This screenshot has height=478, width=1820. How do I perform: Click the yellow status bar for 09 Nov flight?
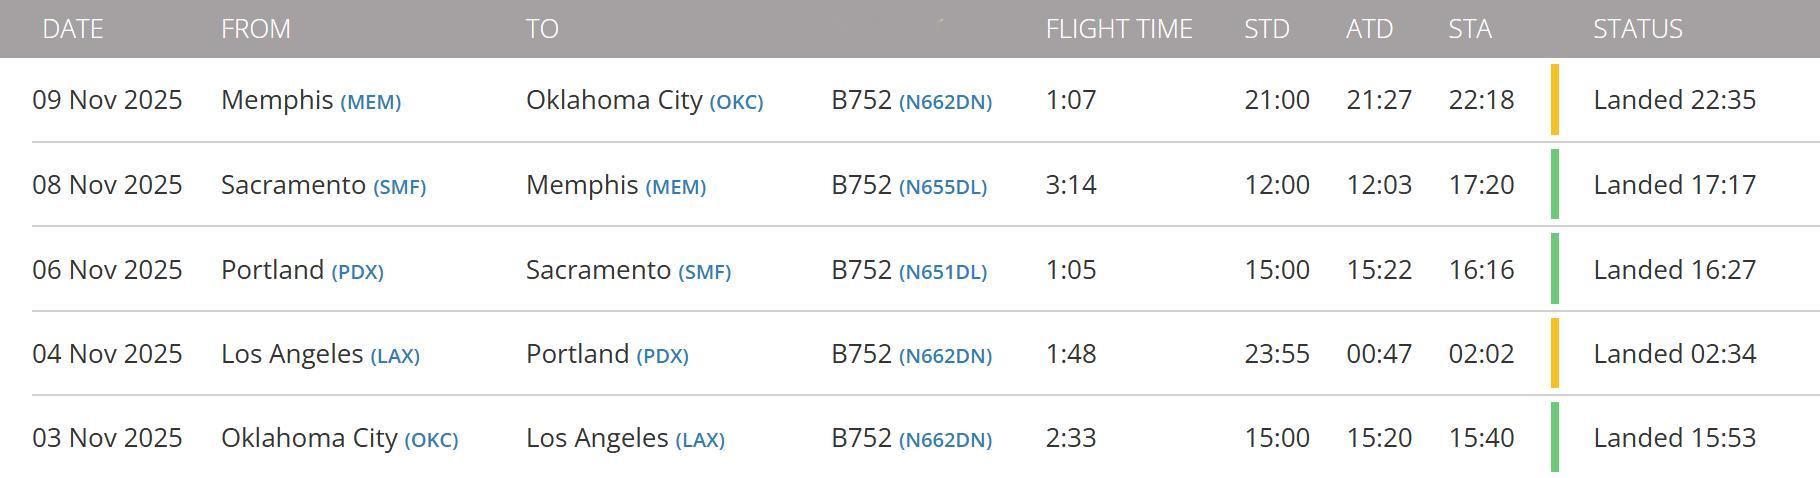[x=1554, y=99]
